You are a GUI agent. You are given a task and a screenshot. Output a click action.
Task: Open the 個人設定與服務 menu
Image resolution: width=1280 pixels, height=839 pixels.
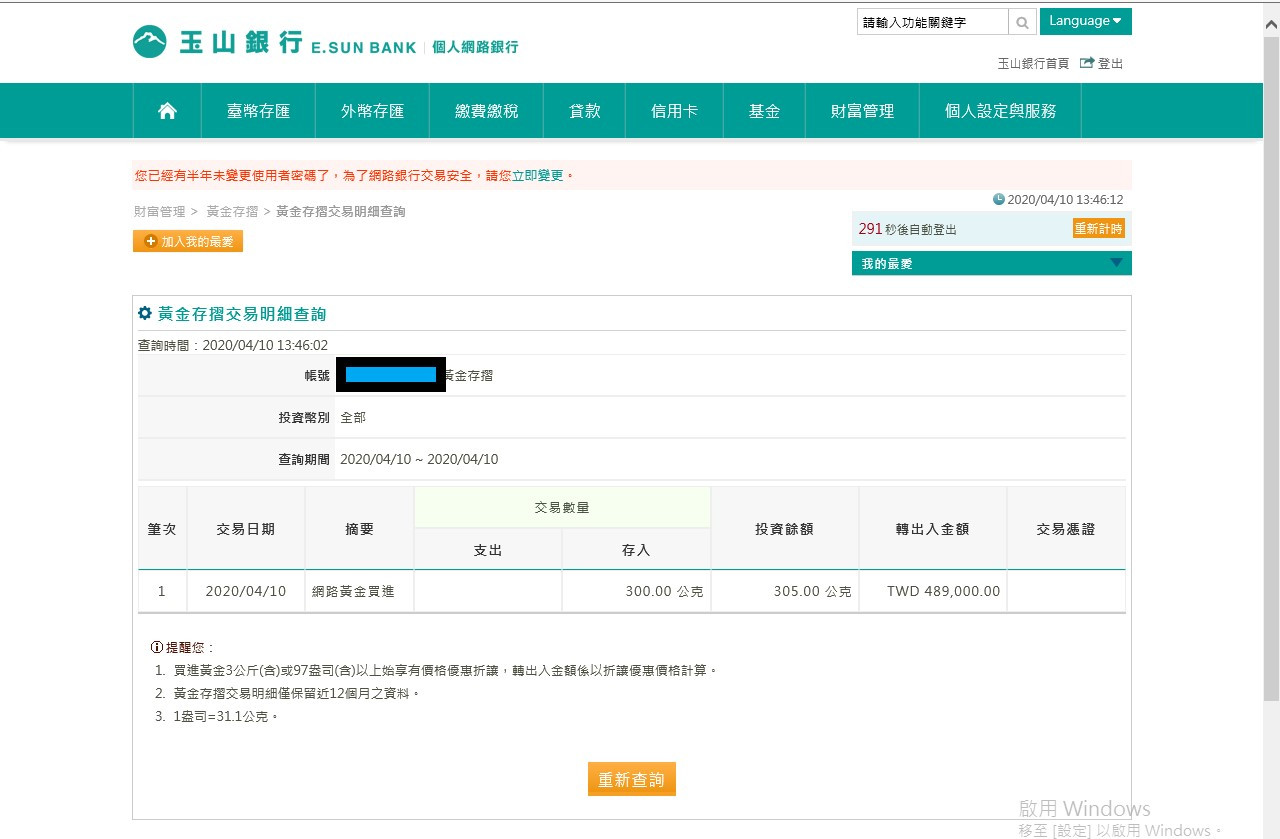tap(1000, 111)
